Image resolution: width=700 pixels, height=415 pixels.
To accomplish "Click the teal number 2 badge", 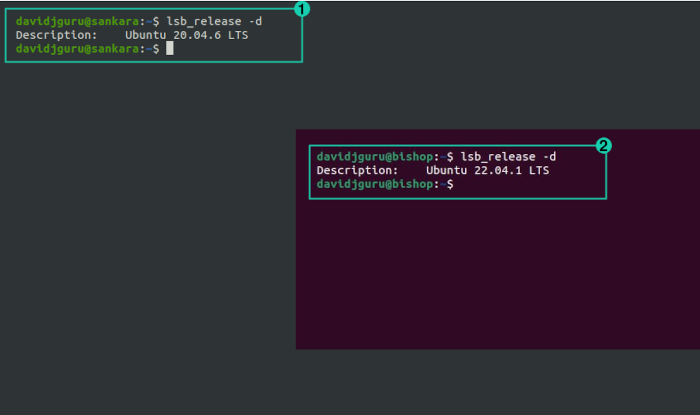I will (x=604, y=145).
